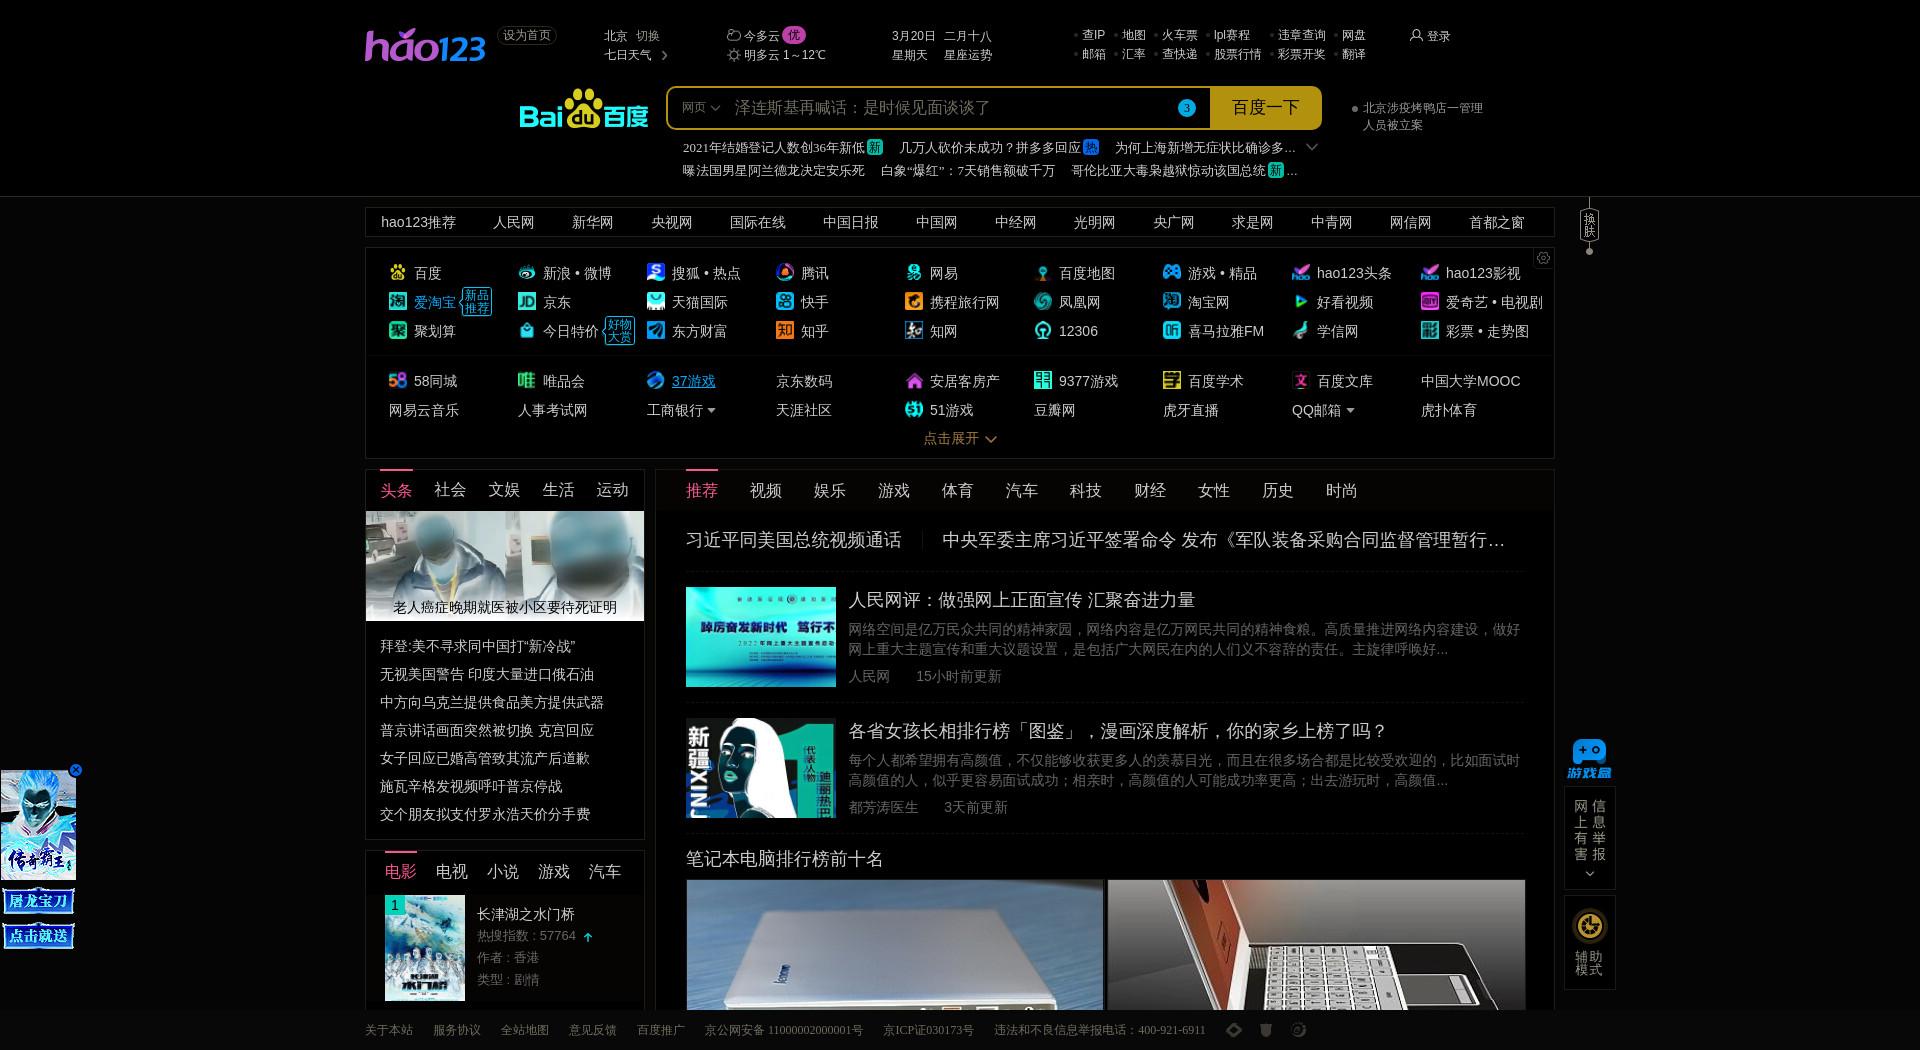Click the 安居客房产 house icon
Screen dimensions: 1920x1050
click(x=914, y=380)
